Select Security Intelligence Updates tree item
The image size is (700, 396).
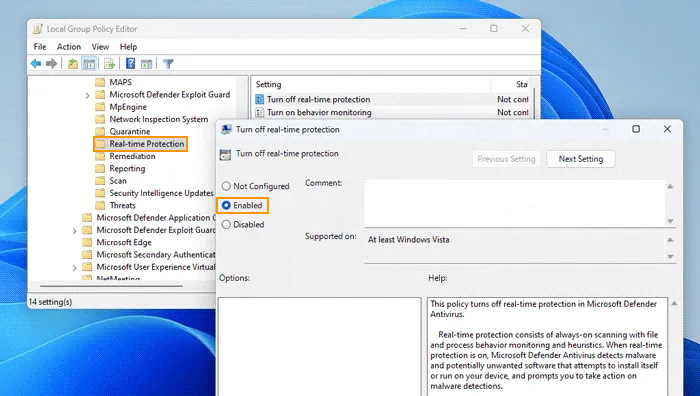[161, 193]
